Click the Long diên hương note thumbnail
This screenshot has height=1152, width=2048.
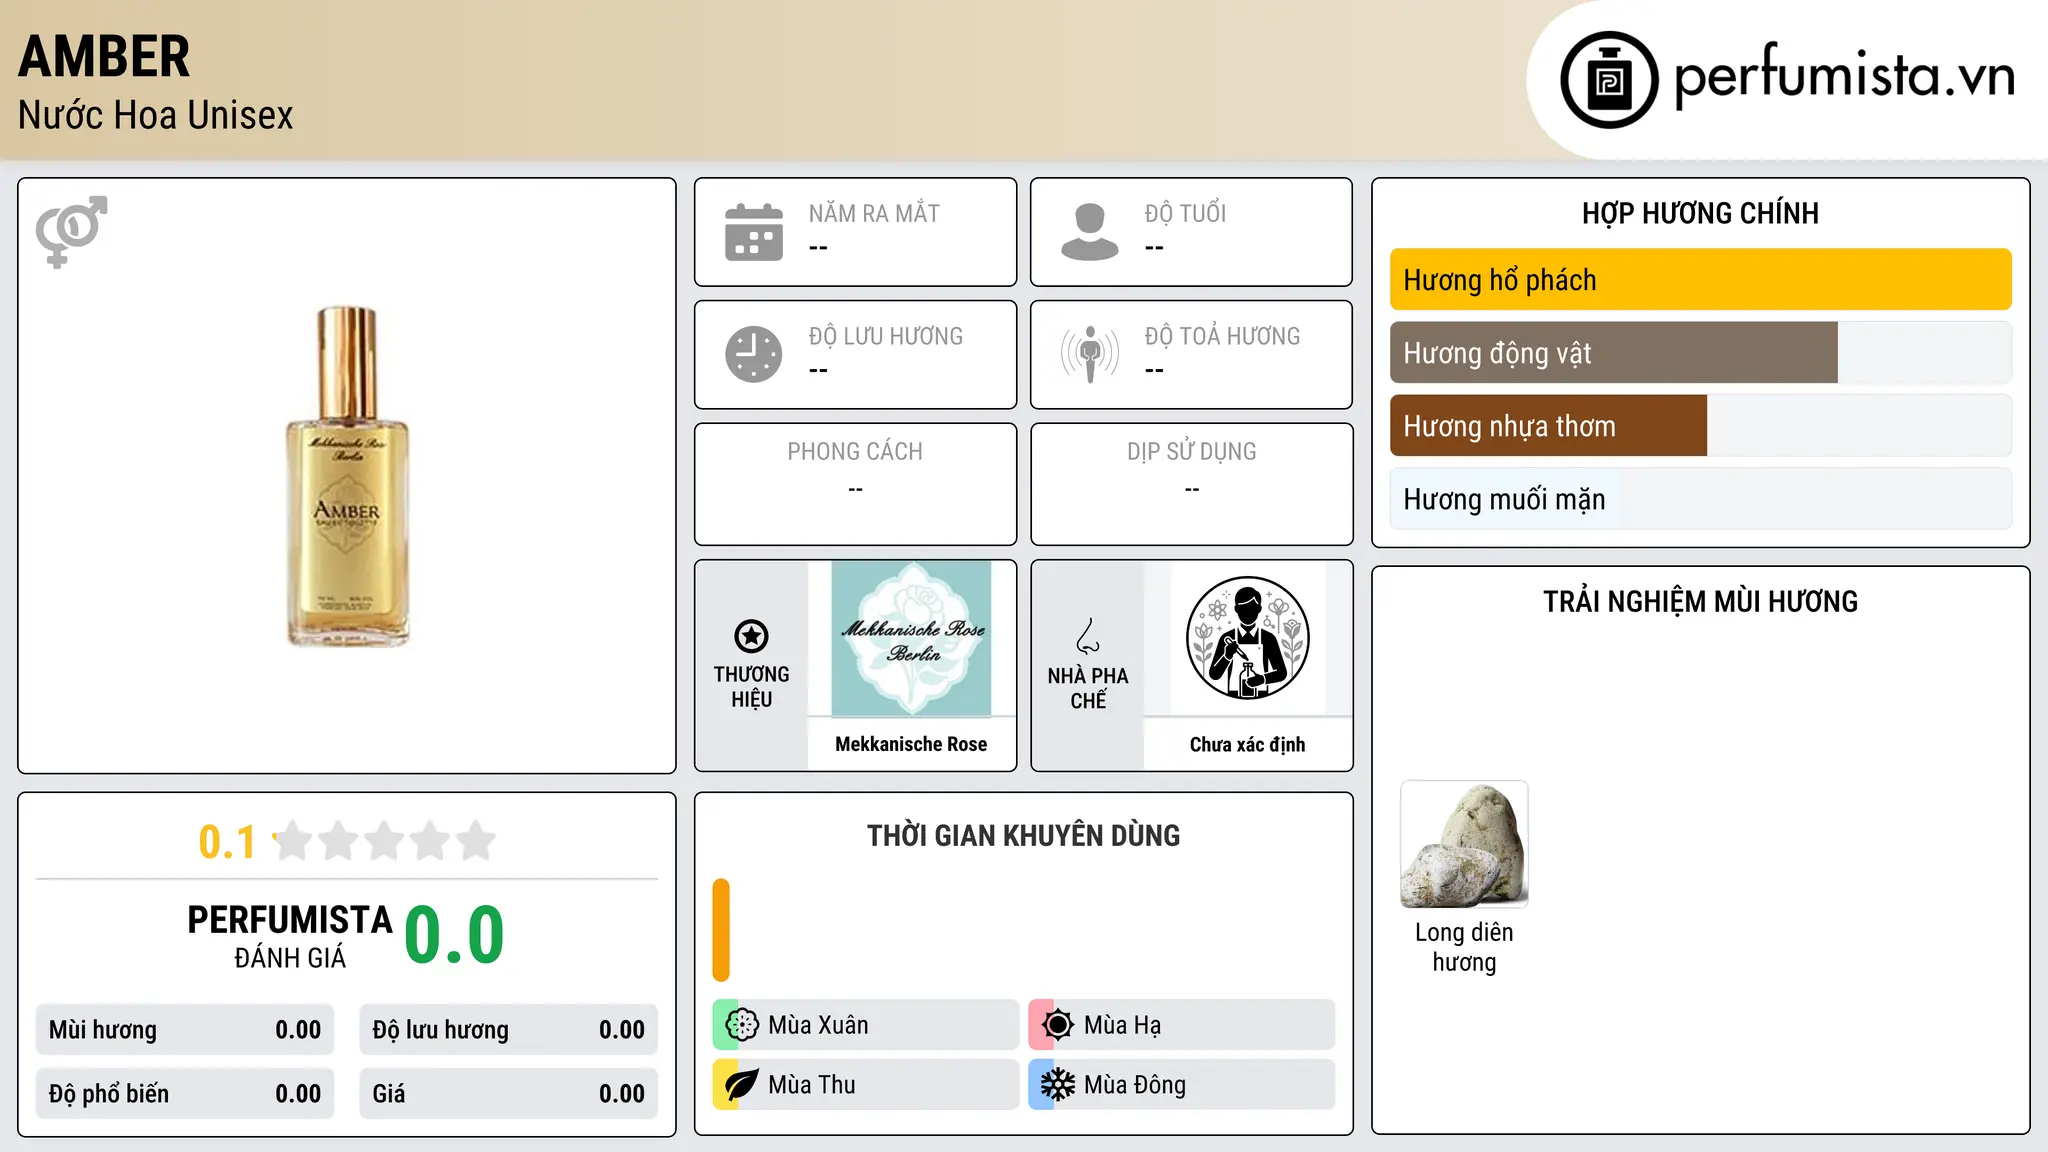click(1464, 844)
